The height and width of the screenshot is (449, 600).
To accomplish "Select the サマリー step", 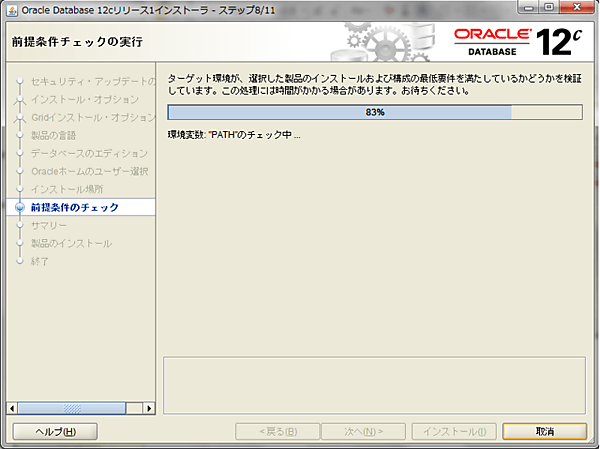I will 49,225.
